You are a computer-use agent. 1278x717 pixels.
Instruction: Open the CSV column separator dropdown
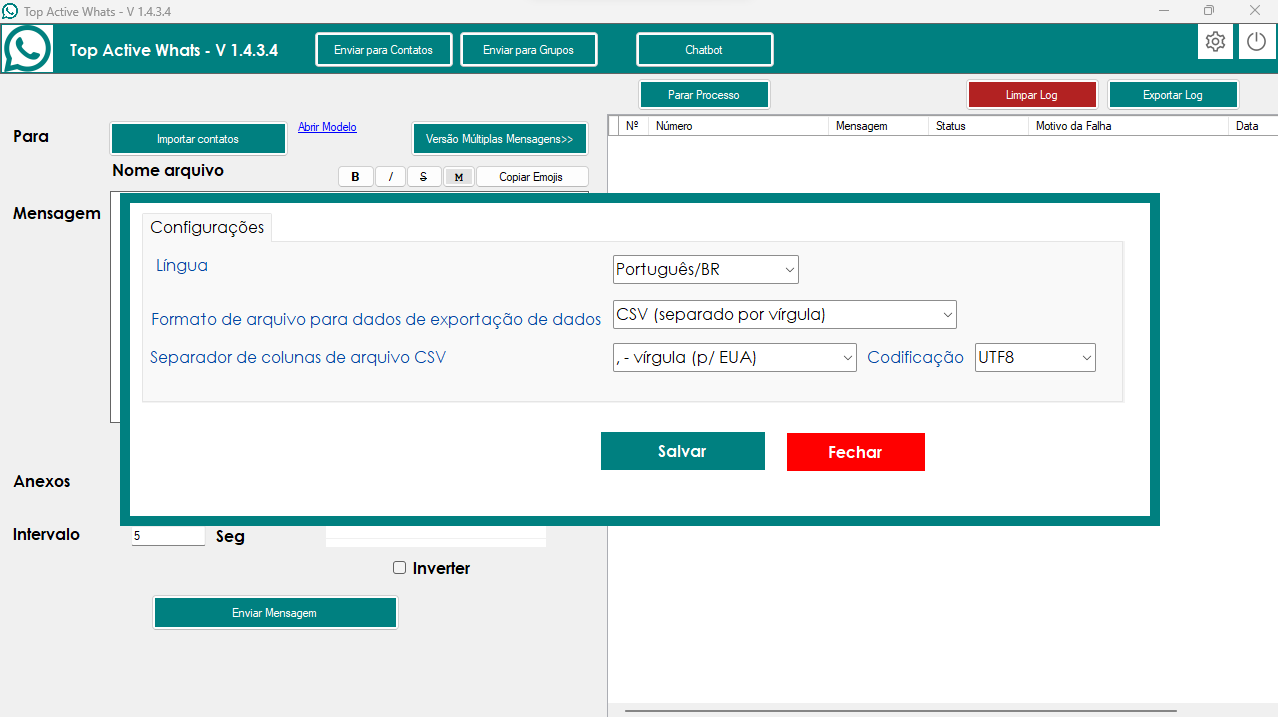(734, 357)
